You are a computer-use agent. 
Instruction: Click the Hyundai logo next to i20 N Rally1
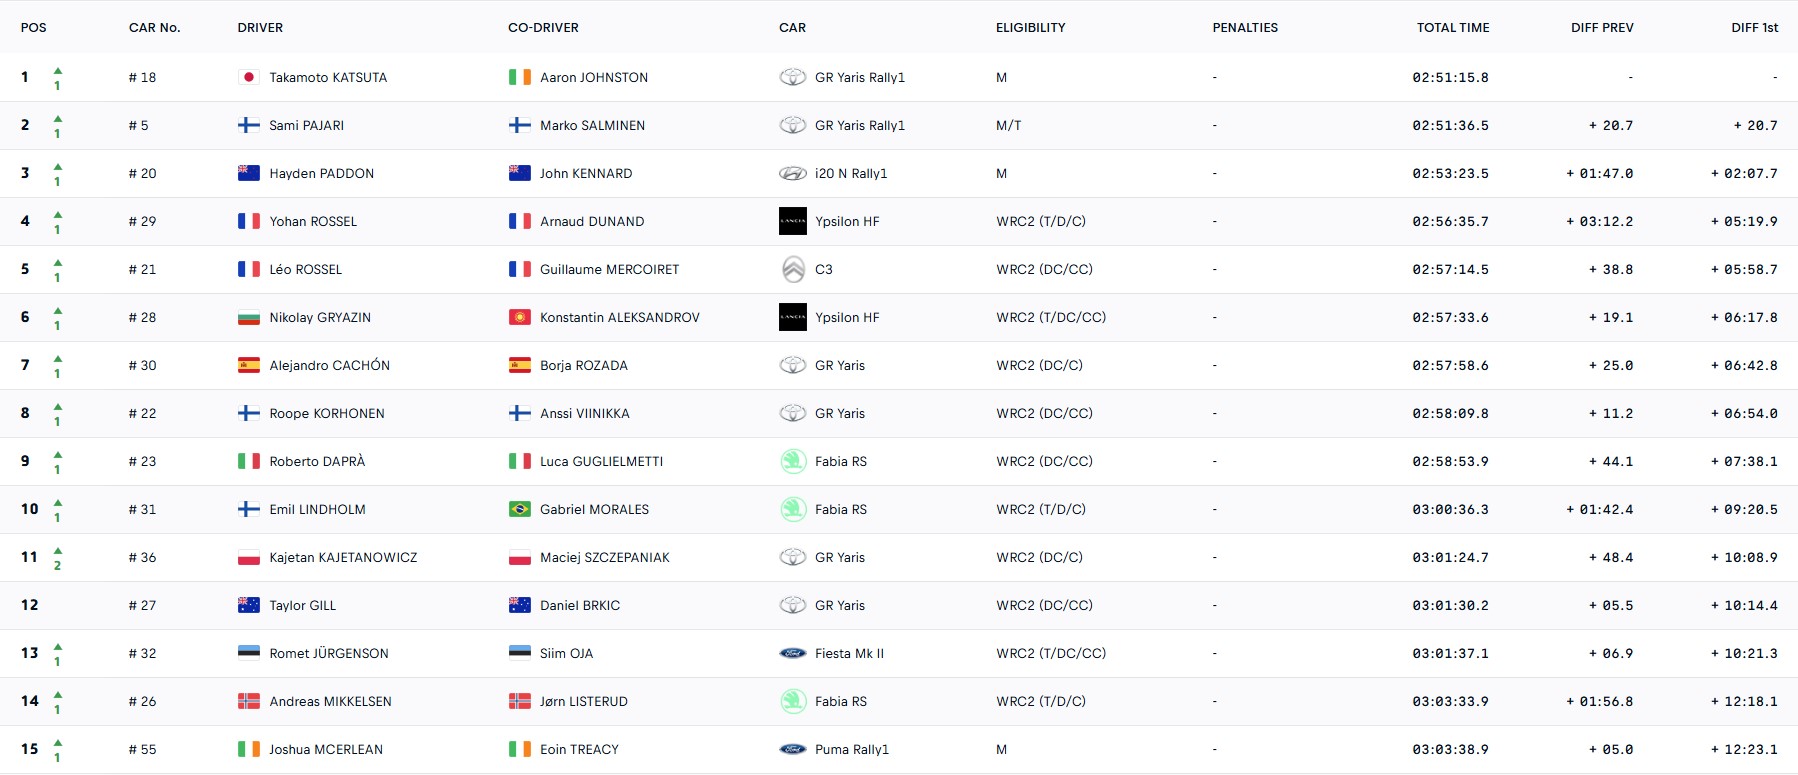[x=792, y=173]
